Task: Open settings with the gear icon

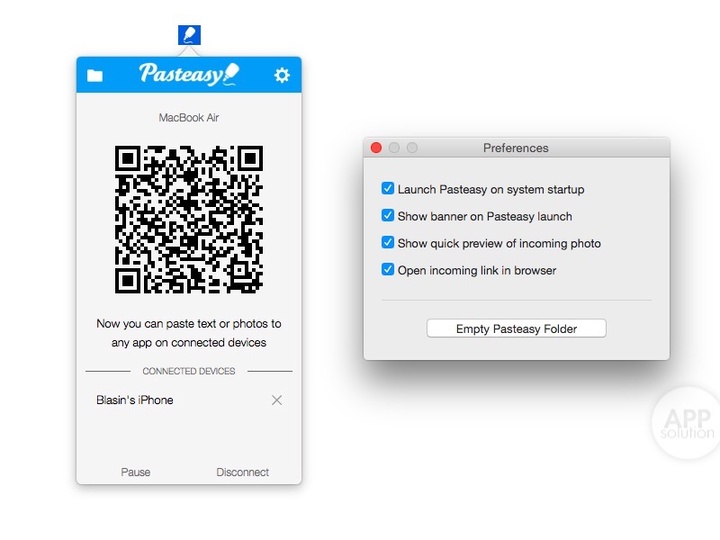Action: pos(282,75)
